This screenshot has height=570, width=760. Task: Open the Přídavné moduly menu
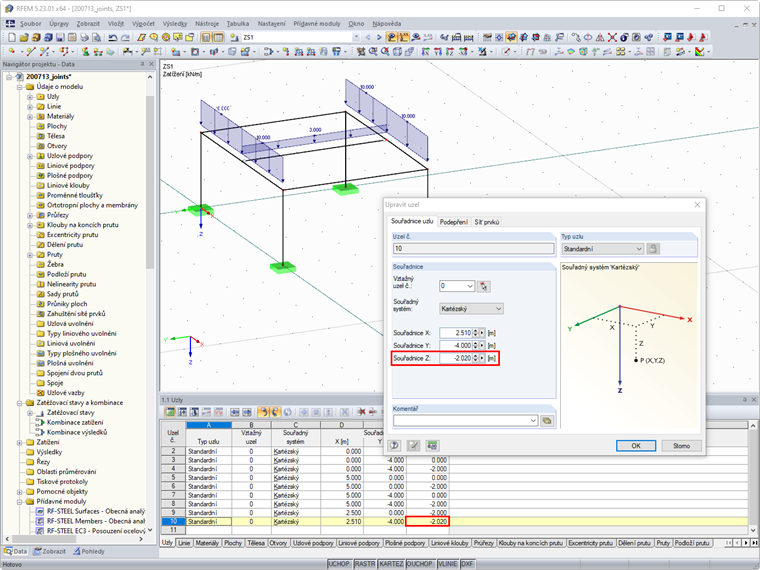tap(317, 23)
